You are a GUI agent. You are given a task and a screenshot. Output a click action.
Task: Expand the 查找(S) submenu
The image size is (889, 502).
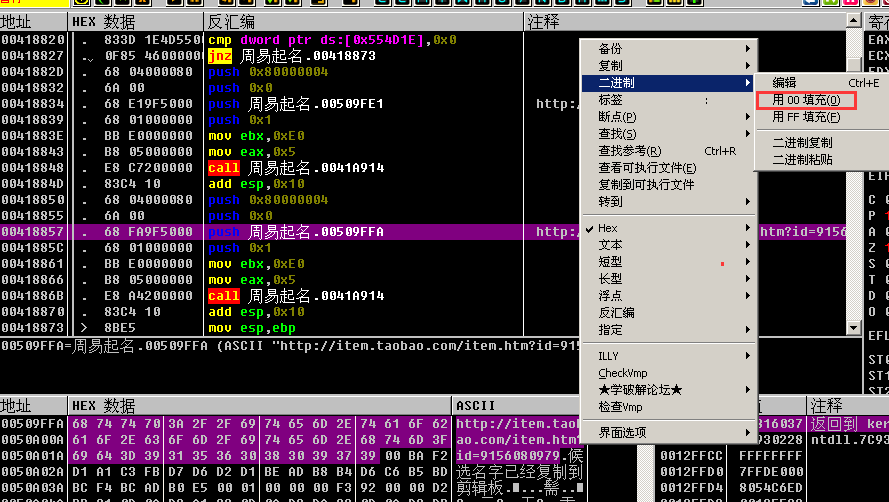point(669,134)
